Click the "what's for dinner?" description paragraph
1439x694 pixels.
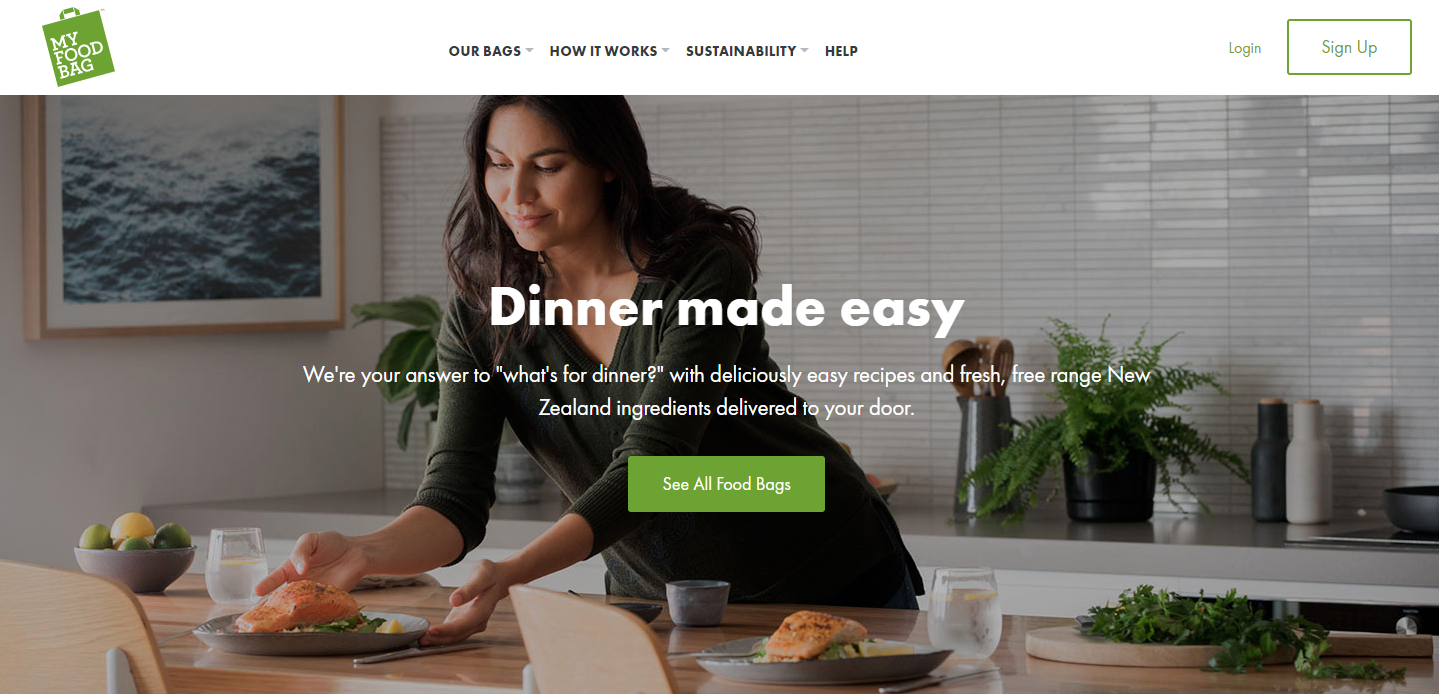(x=726, y=392)
